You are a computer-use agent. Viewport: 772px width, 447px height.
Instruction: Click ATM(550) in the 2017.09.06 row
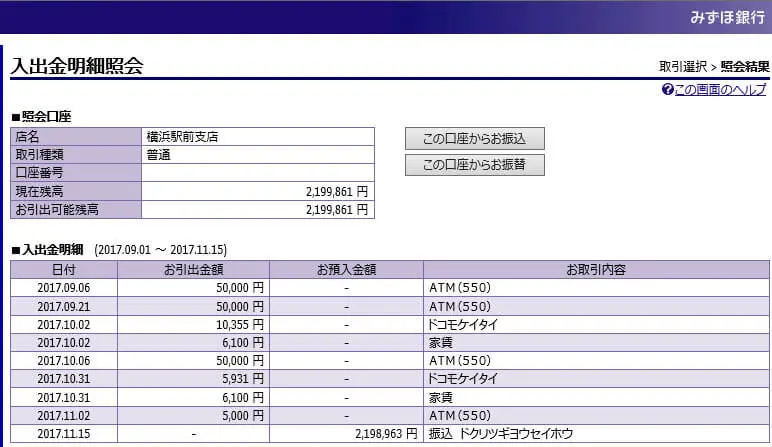(460, 288)
